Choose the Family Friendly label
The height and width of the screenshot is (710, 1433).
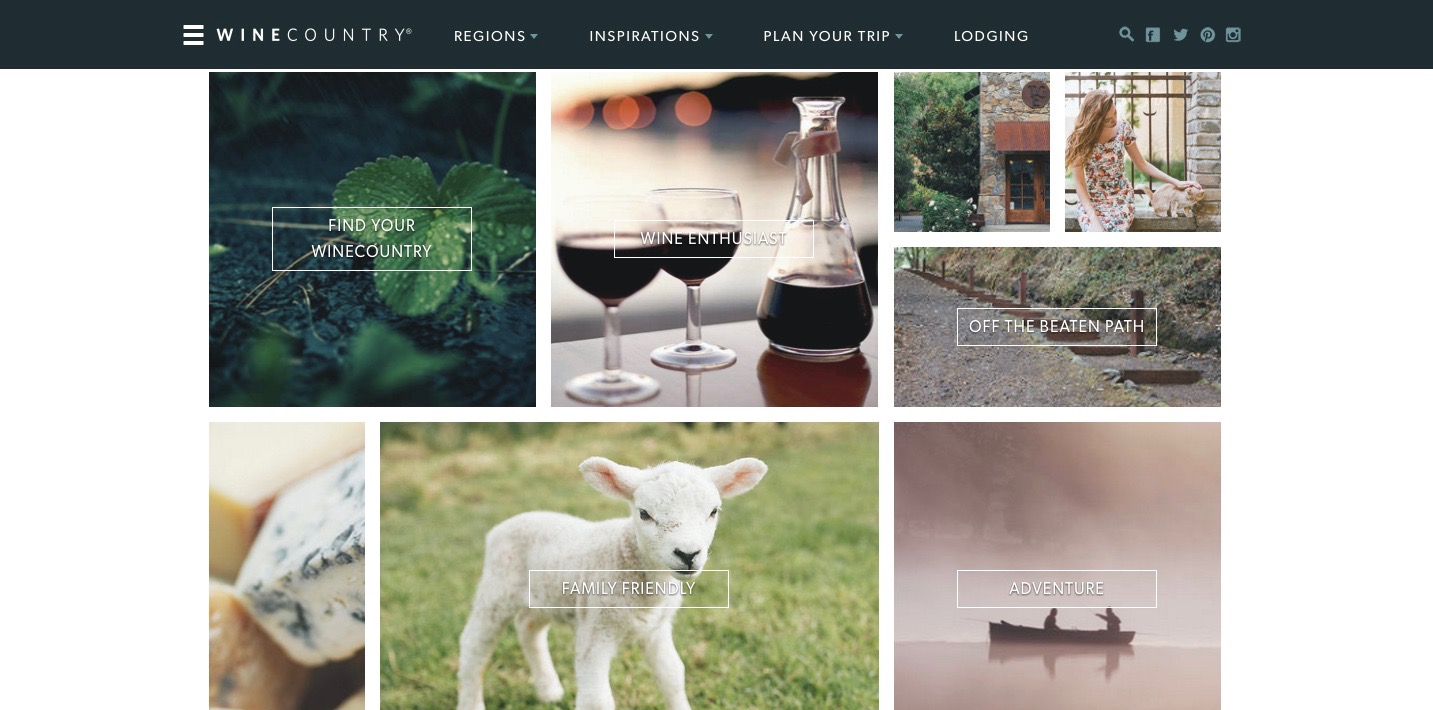coord(629,589)
